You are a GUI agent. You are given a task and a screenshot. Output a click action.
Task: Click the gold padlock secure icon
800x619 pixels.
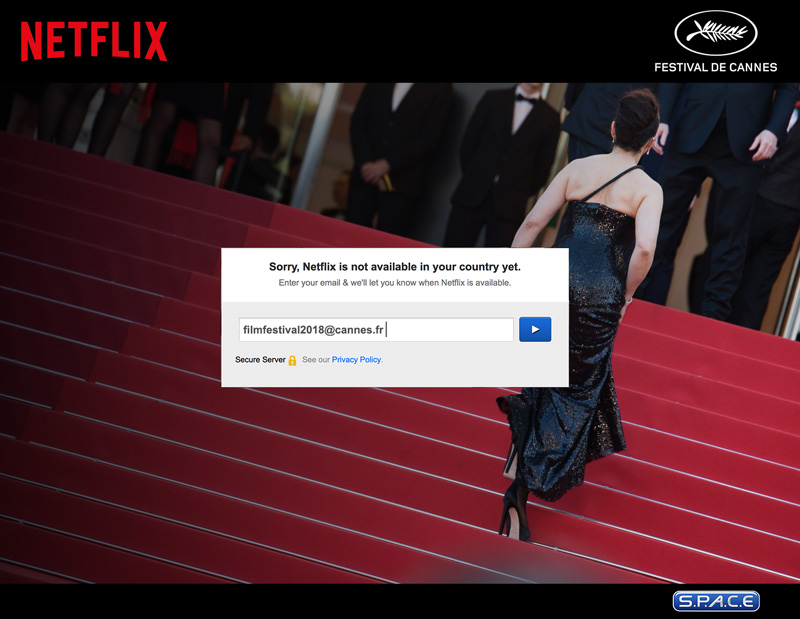click(x=292, y=360)
